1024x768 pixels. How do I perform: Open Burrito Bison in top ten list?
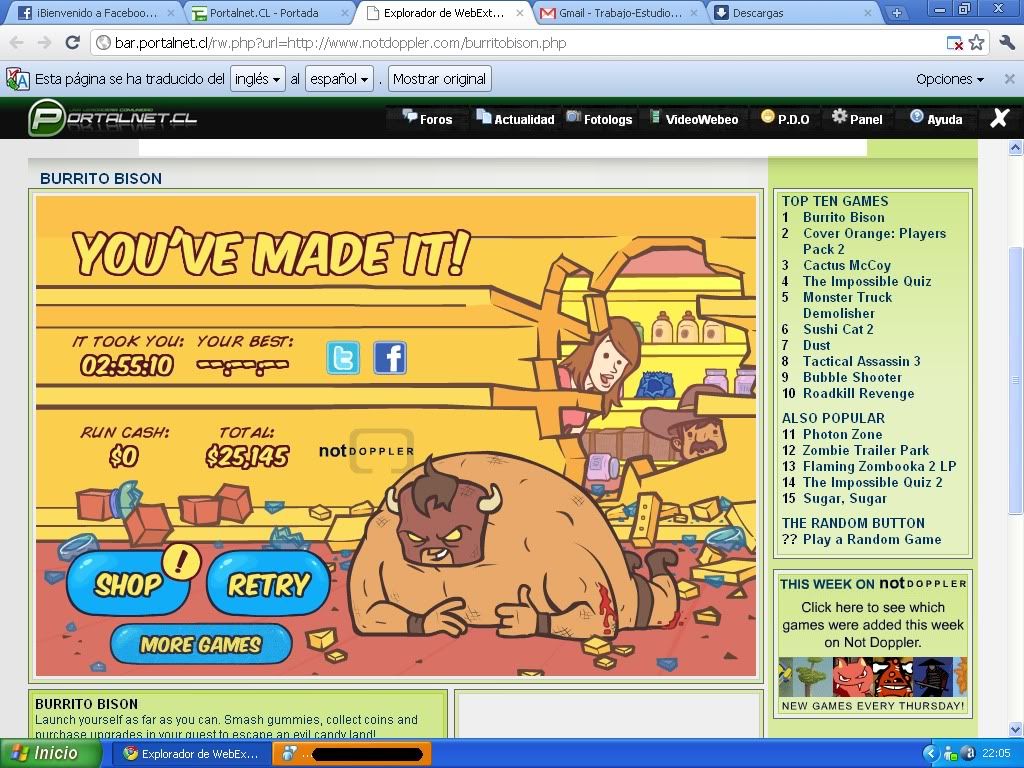pos(844,217)
